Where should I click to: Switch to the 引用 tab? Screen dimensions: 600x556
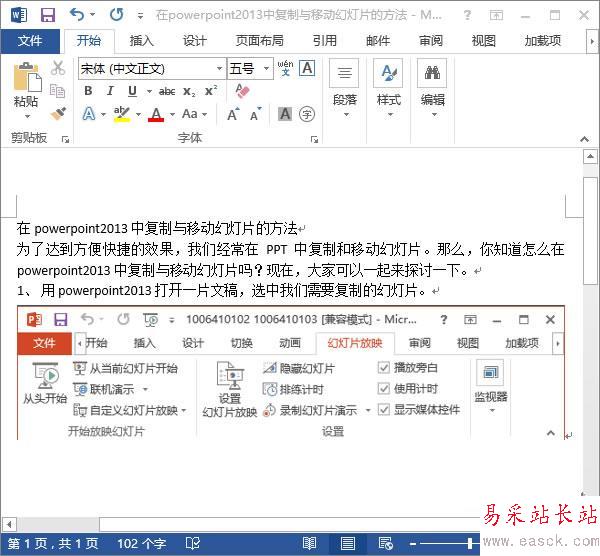coord(324,41)
